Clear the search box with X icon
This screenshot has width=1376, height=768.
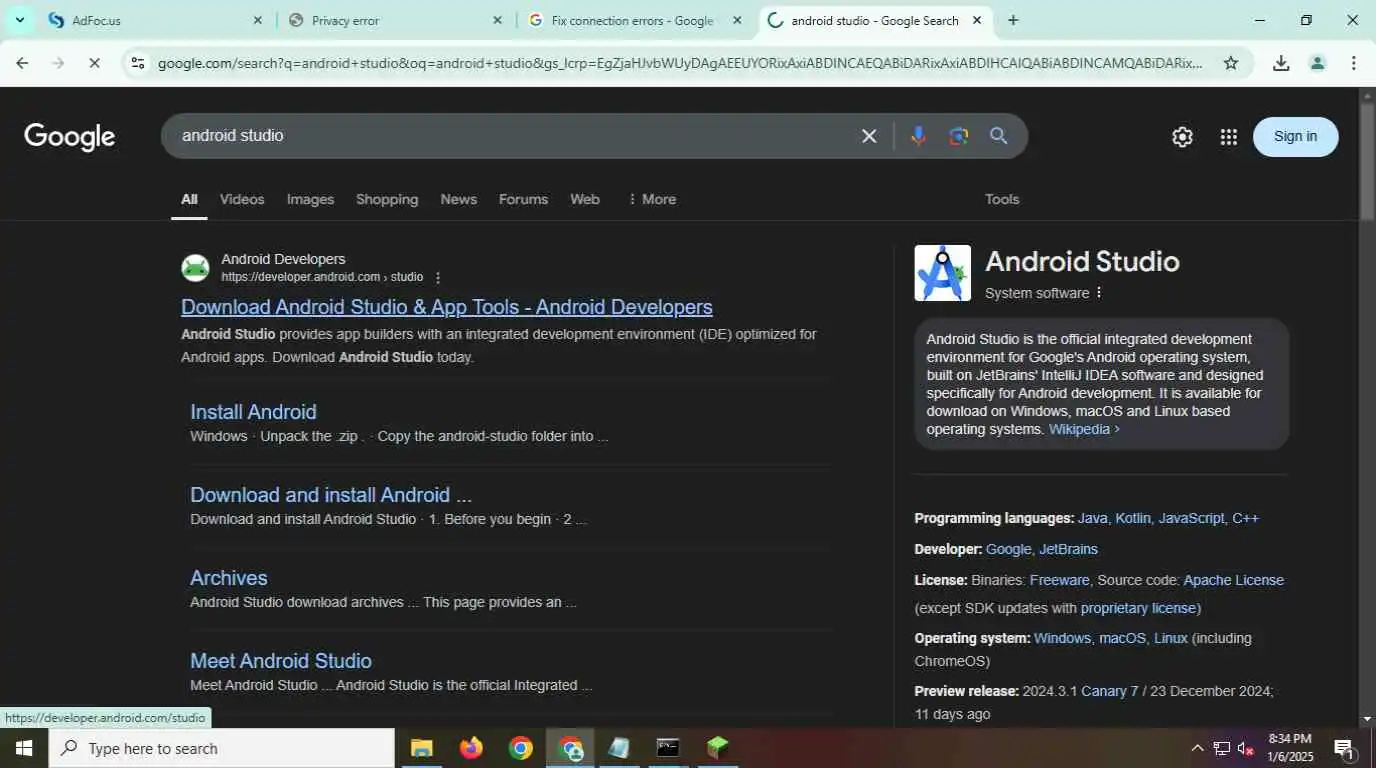(869, 136)
